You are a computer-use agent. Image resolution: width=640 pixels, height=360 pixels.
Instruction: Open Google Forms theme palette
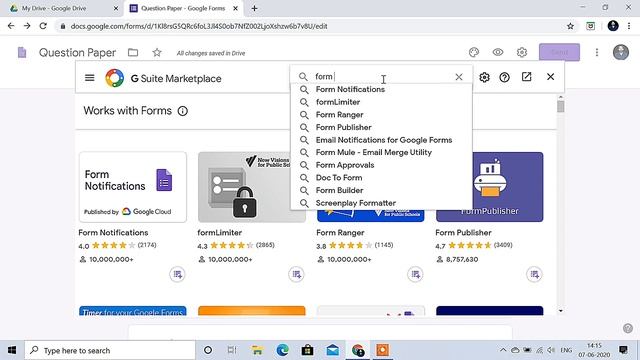473,52
